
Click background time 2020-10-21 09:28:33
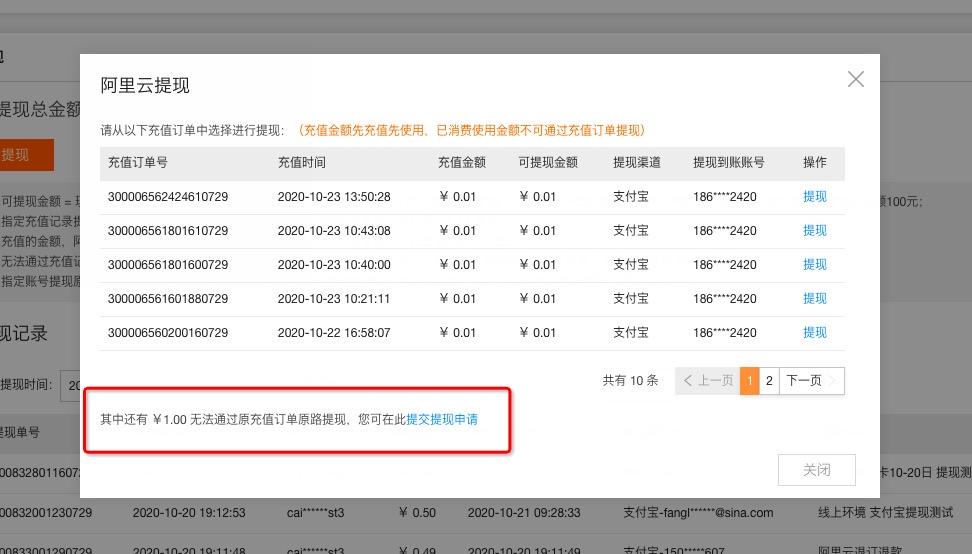(524, 513)
